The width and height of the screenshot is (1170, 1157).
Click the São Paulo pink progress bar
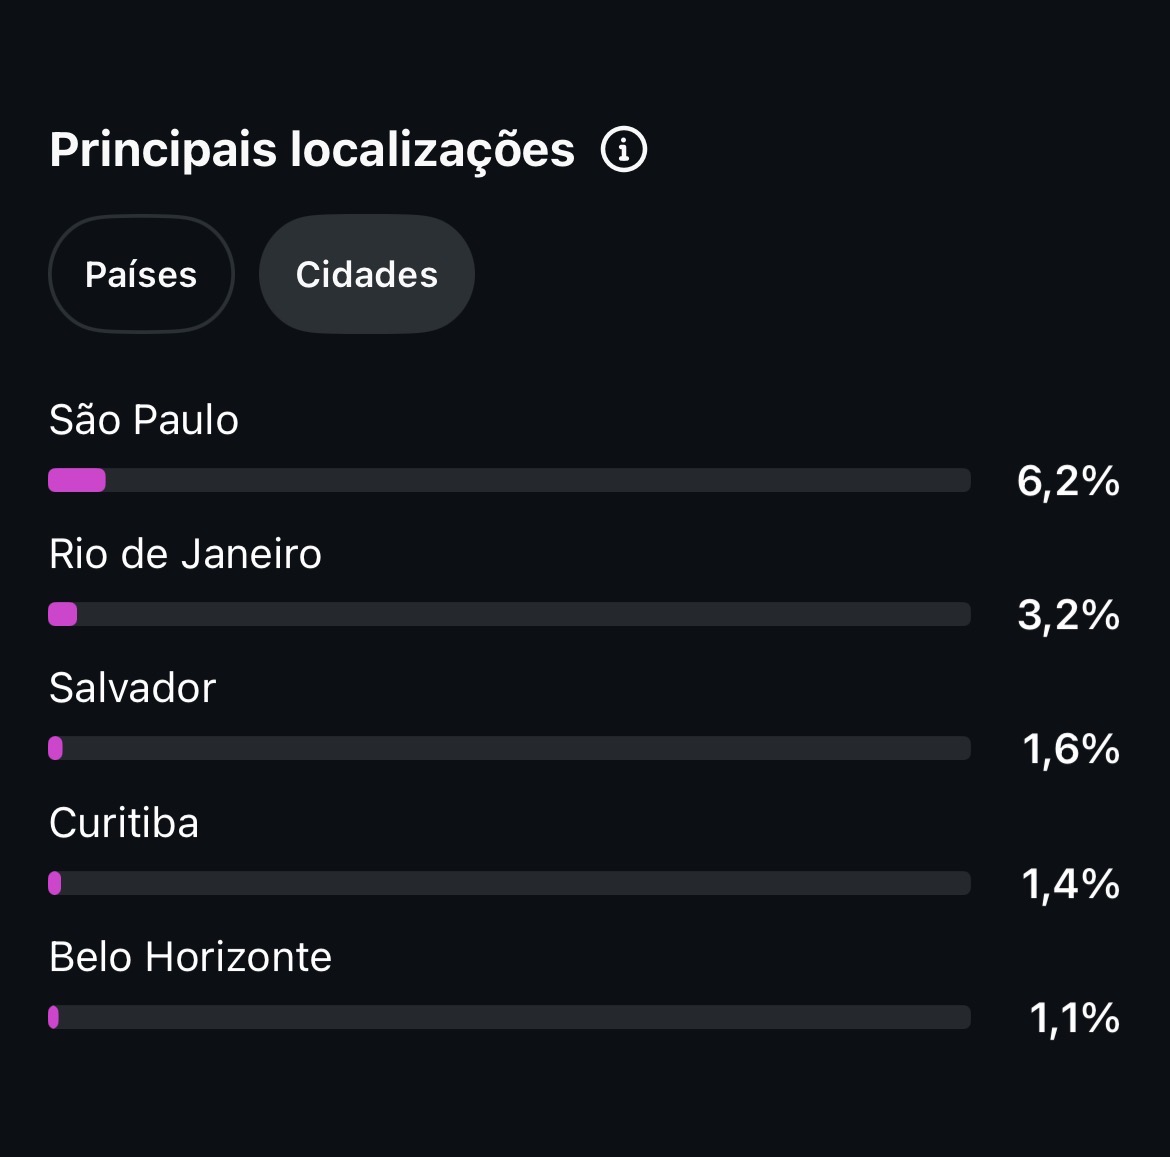(x=509, y=480)
